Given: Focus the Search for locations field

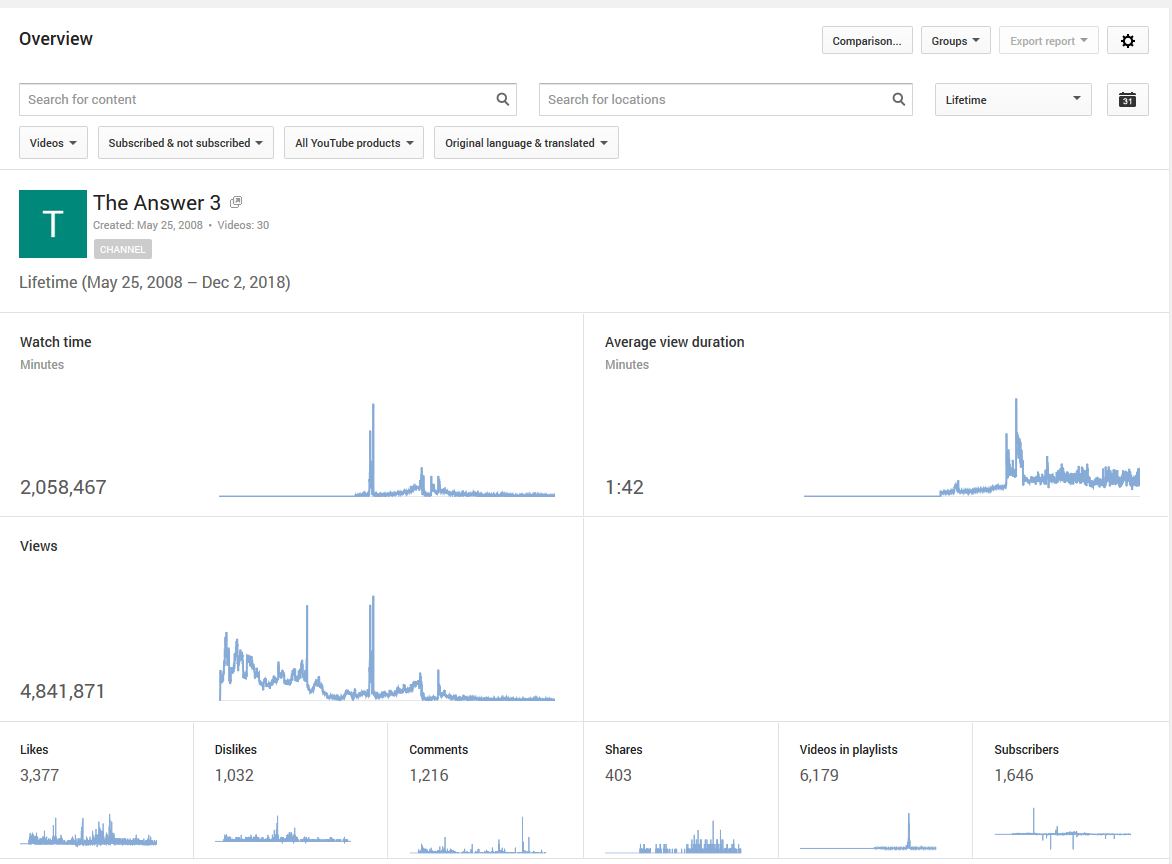Looking at the screenshot, I should [x=725, y=99].
